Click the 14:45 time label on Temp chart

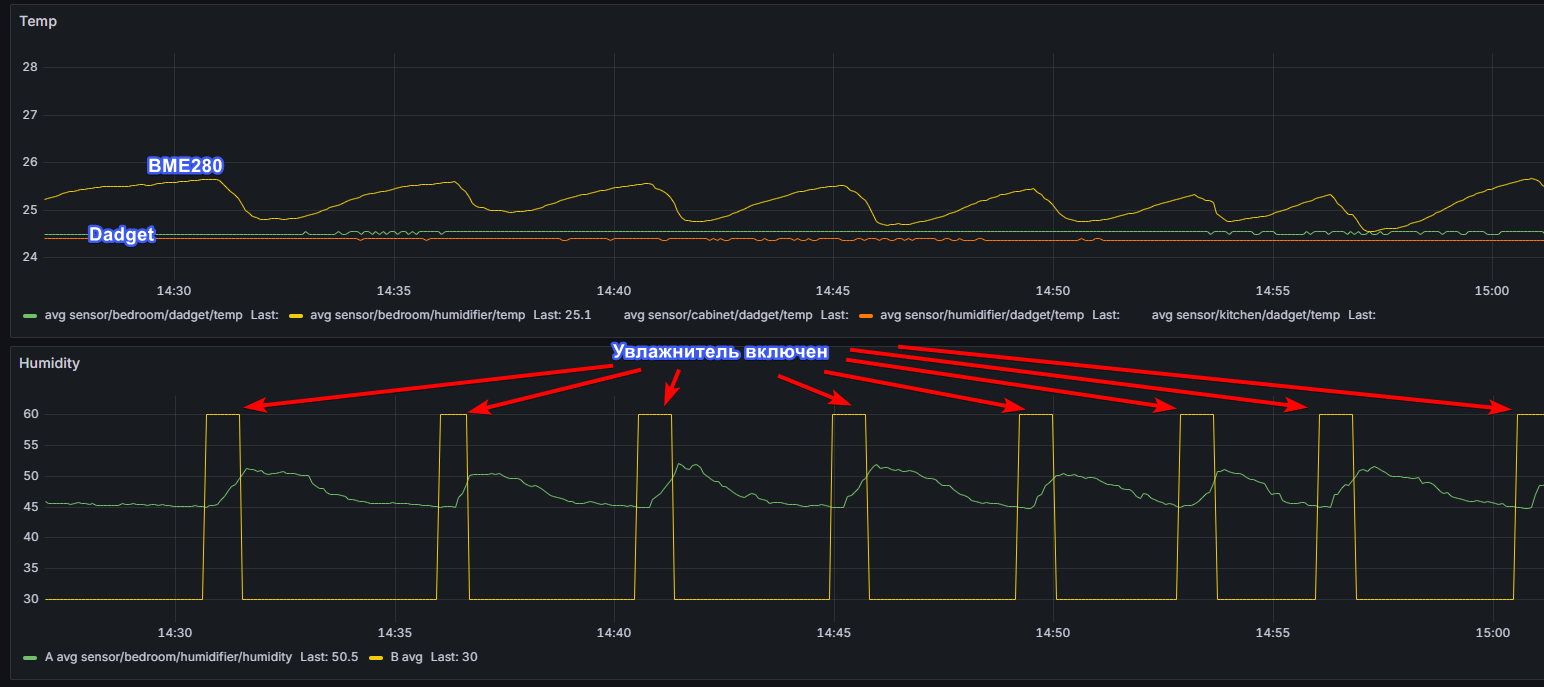point(833,291)
